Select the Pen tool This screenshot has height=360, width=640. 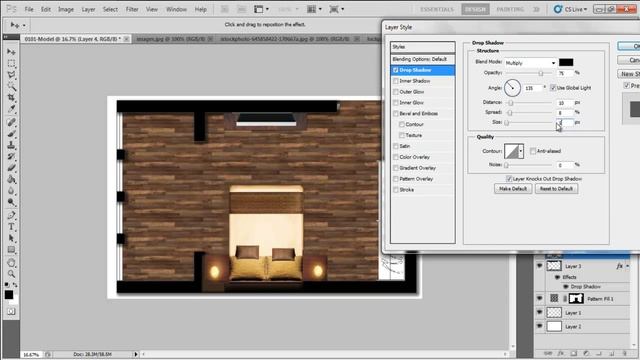pyautogui.click(x=11, y=216)
